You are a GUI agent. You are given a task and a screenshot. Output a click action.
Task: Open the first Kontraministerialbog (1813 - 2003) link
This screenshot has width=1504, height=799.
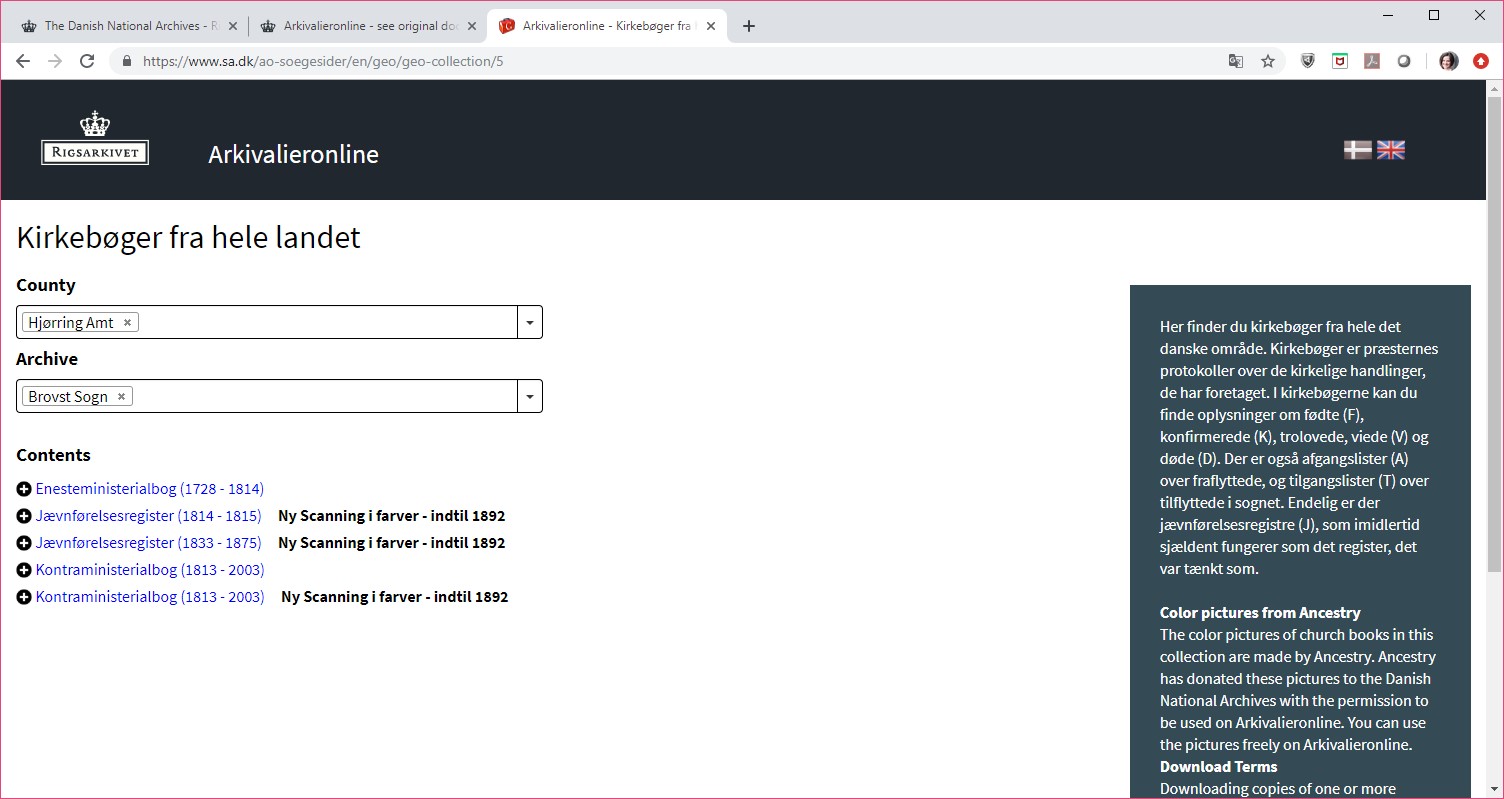150,570
